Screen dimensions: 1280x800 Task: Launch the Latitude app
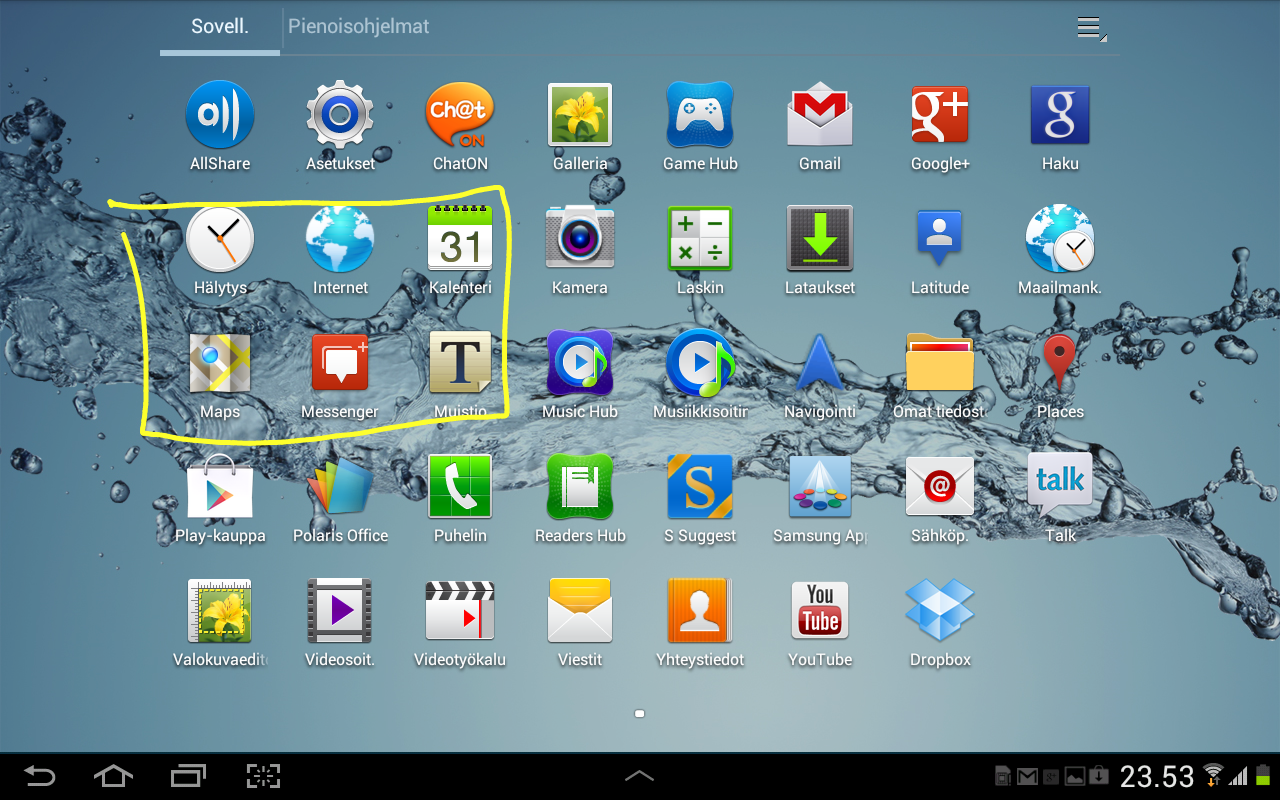[939, 238]
